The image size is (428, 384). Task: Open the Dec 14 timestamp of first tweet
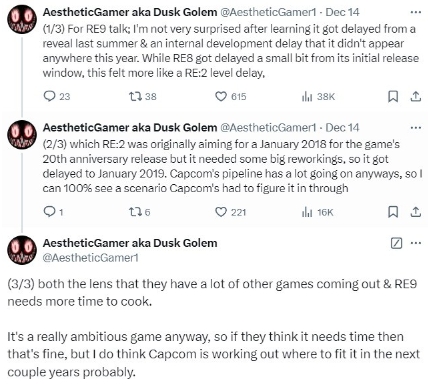click(x=342, y=12)
